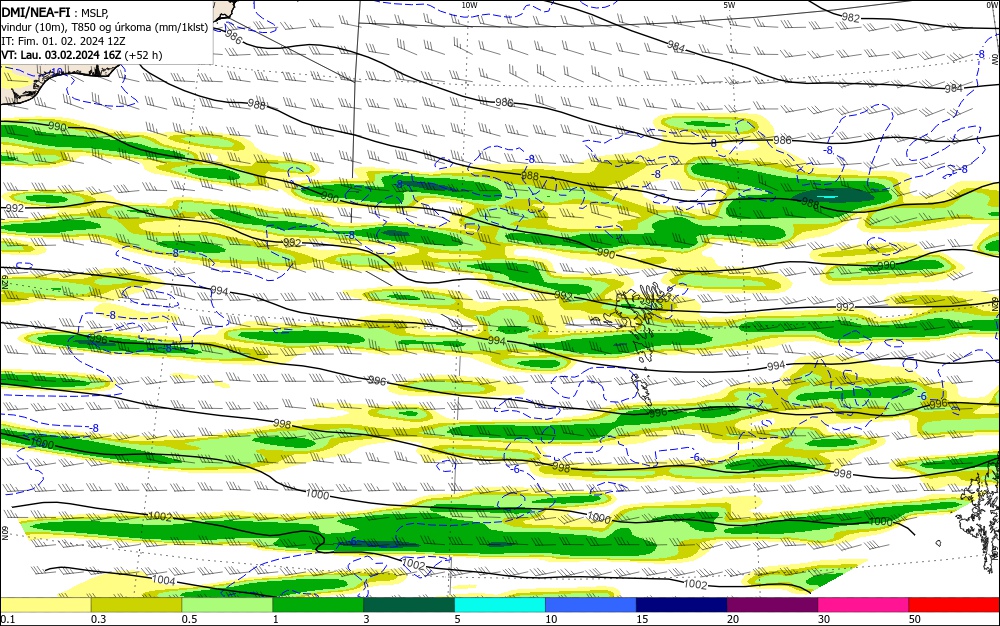Choose the purple 20–30 legend swatch

pos(772,605)
